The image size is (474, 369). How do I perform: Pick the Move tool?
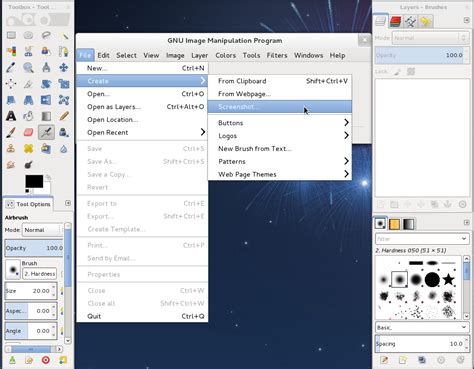64,67
